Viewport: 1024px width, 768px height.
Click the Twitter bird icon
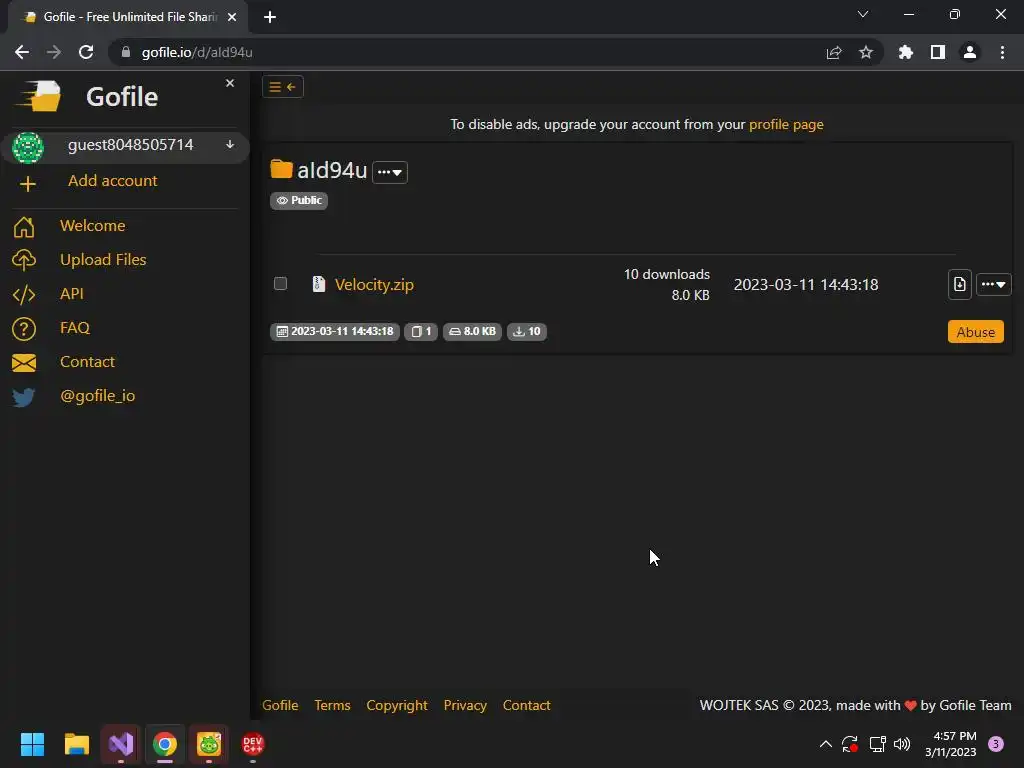tap(24, 397)
